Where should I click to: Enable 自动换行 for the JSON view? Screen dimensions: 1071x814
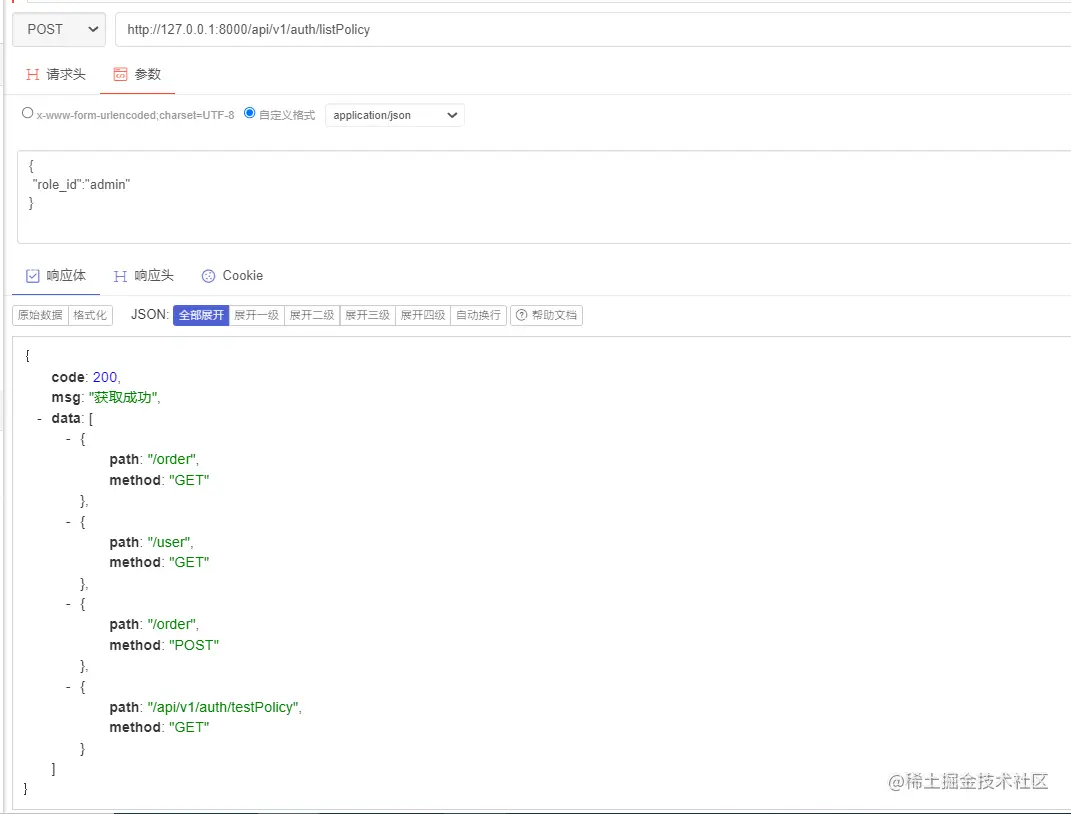click(478, 315)
